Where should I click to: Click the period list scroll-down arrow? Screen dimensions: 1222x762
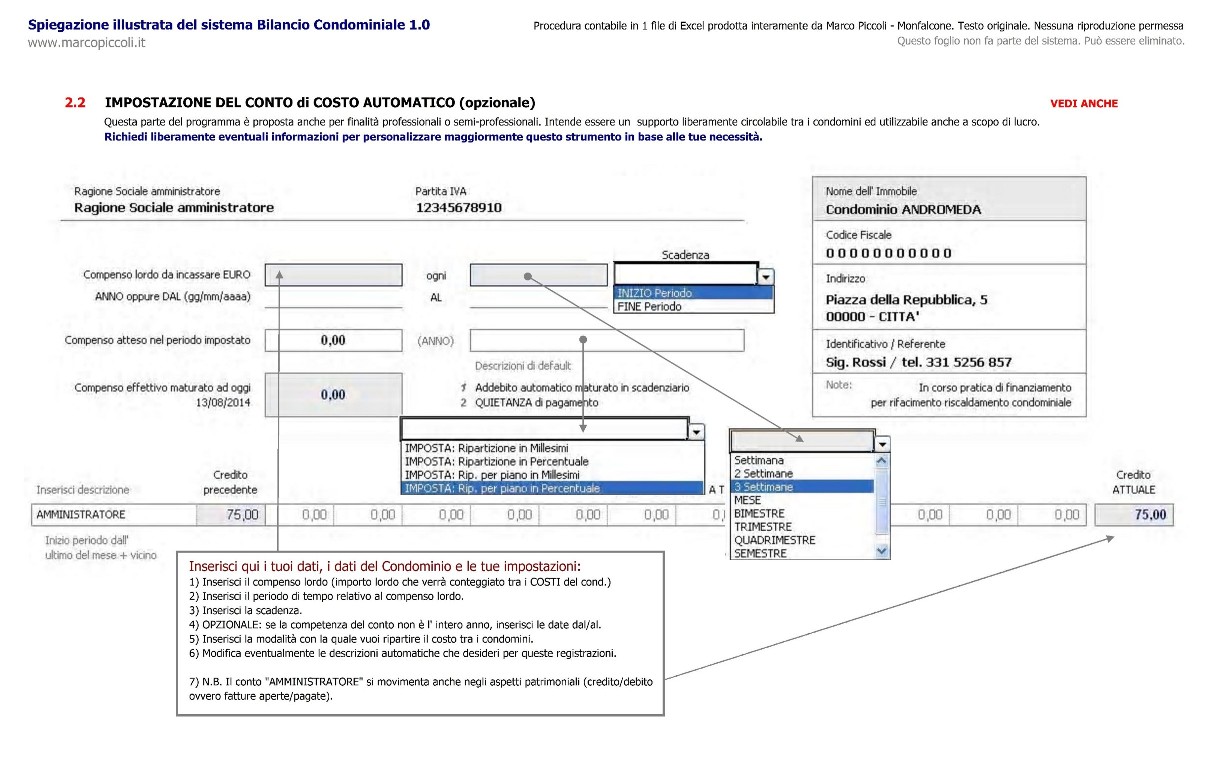(x=882, y=551)
